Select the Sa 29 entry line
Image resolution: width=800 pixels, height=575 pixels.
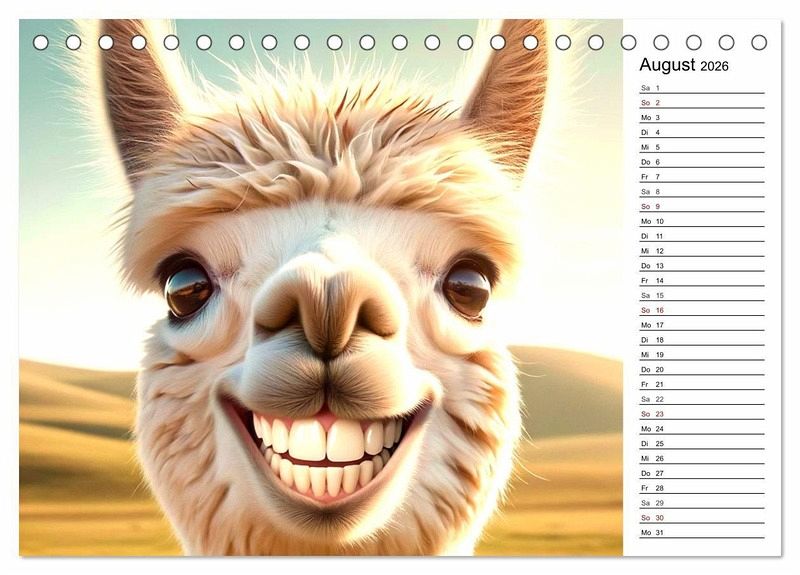coord(701,503)
